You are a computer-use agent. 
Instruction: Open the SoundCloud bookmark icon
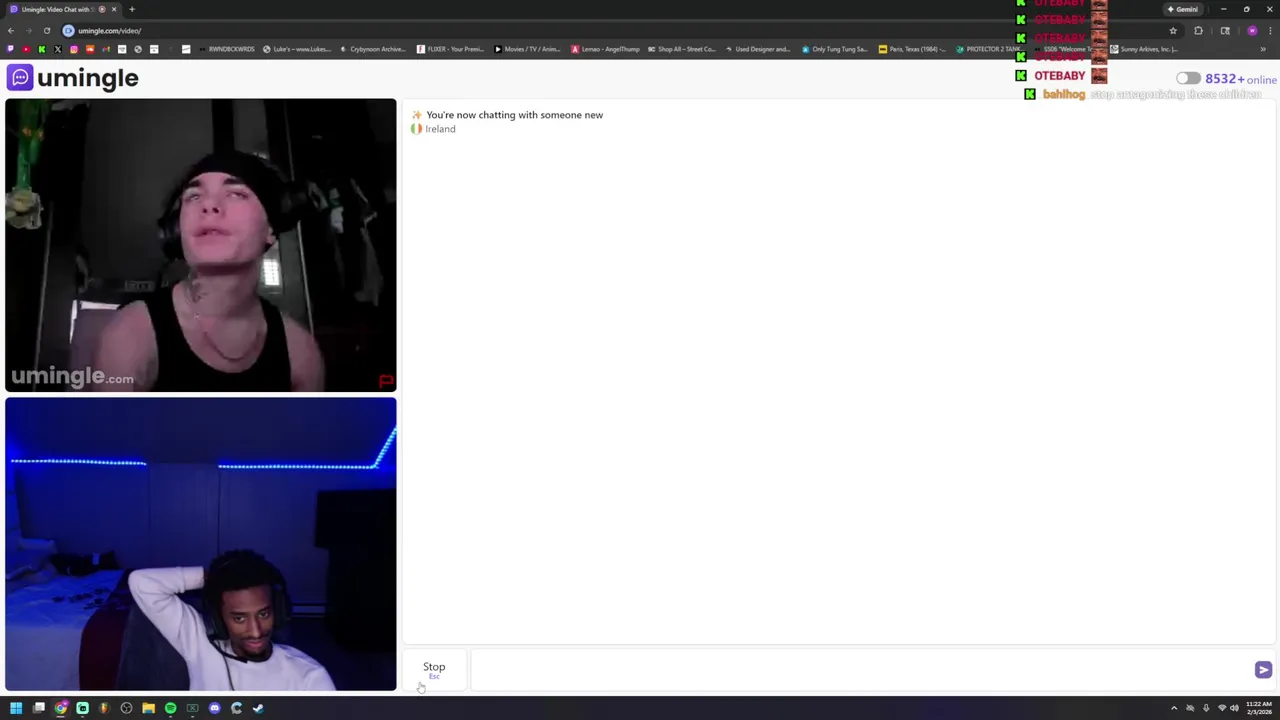(90, 49)
